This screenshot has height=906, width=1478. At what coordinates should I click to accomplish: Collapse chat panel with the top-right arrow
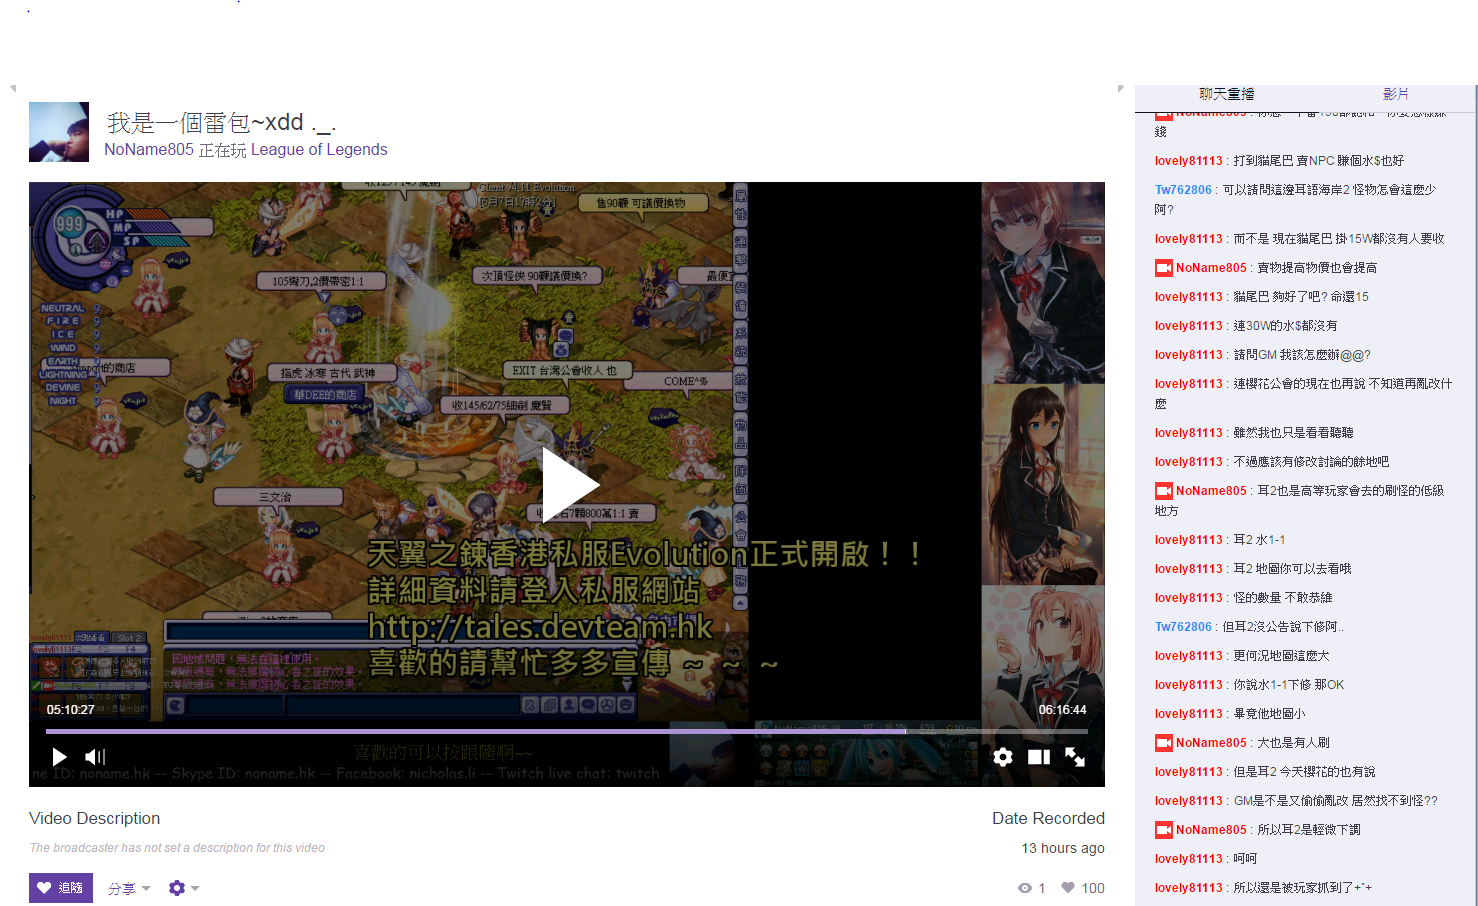[x=1120, y=88]
